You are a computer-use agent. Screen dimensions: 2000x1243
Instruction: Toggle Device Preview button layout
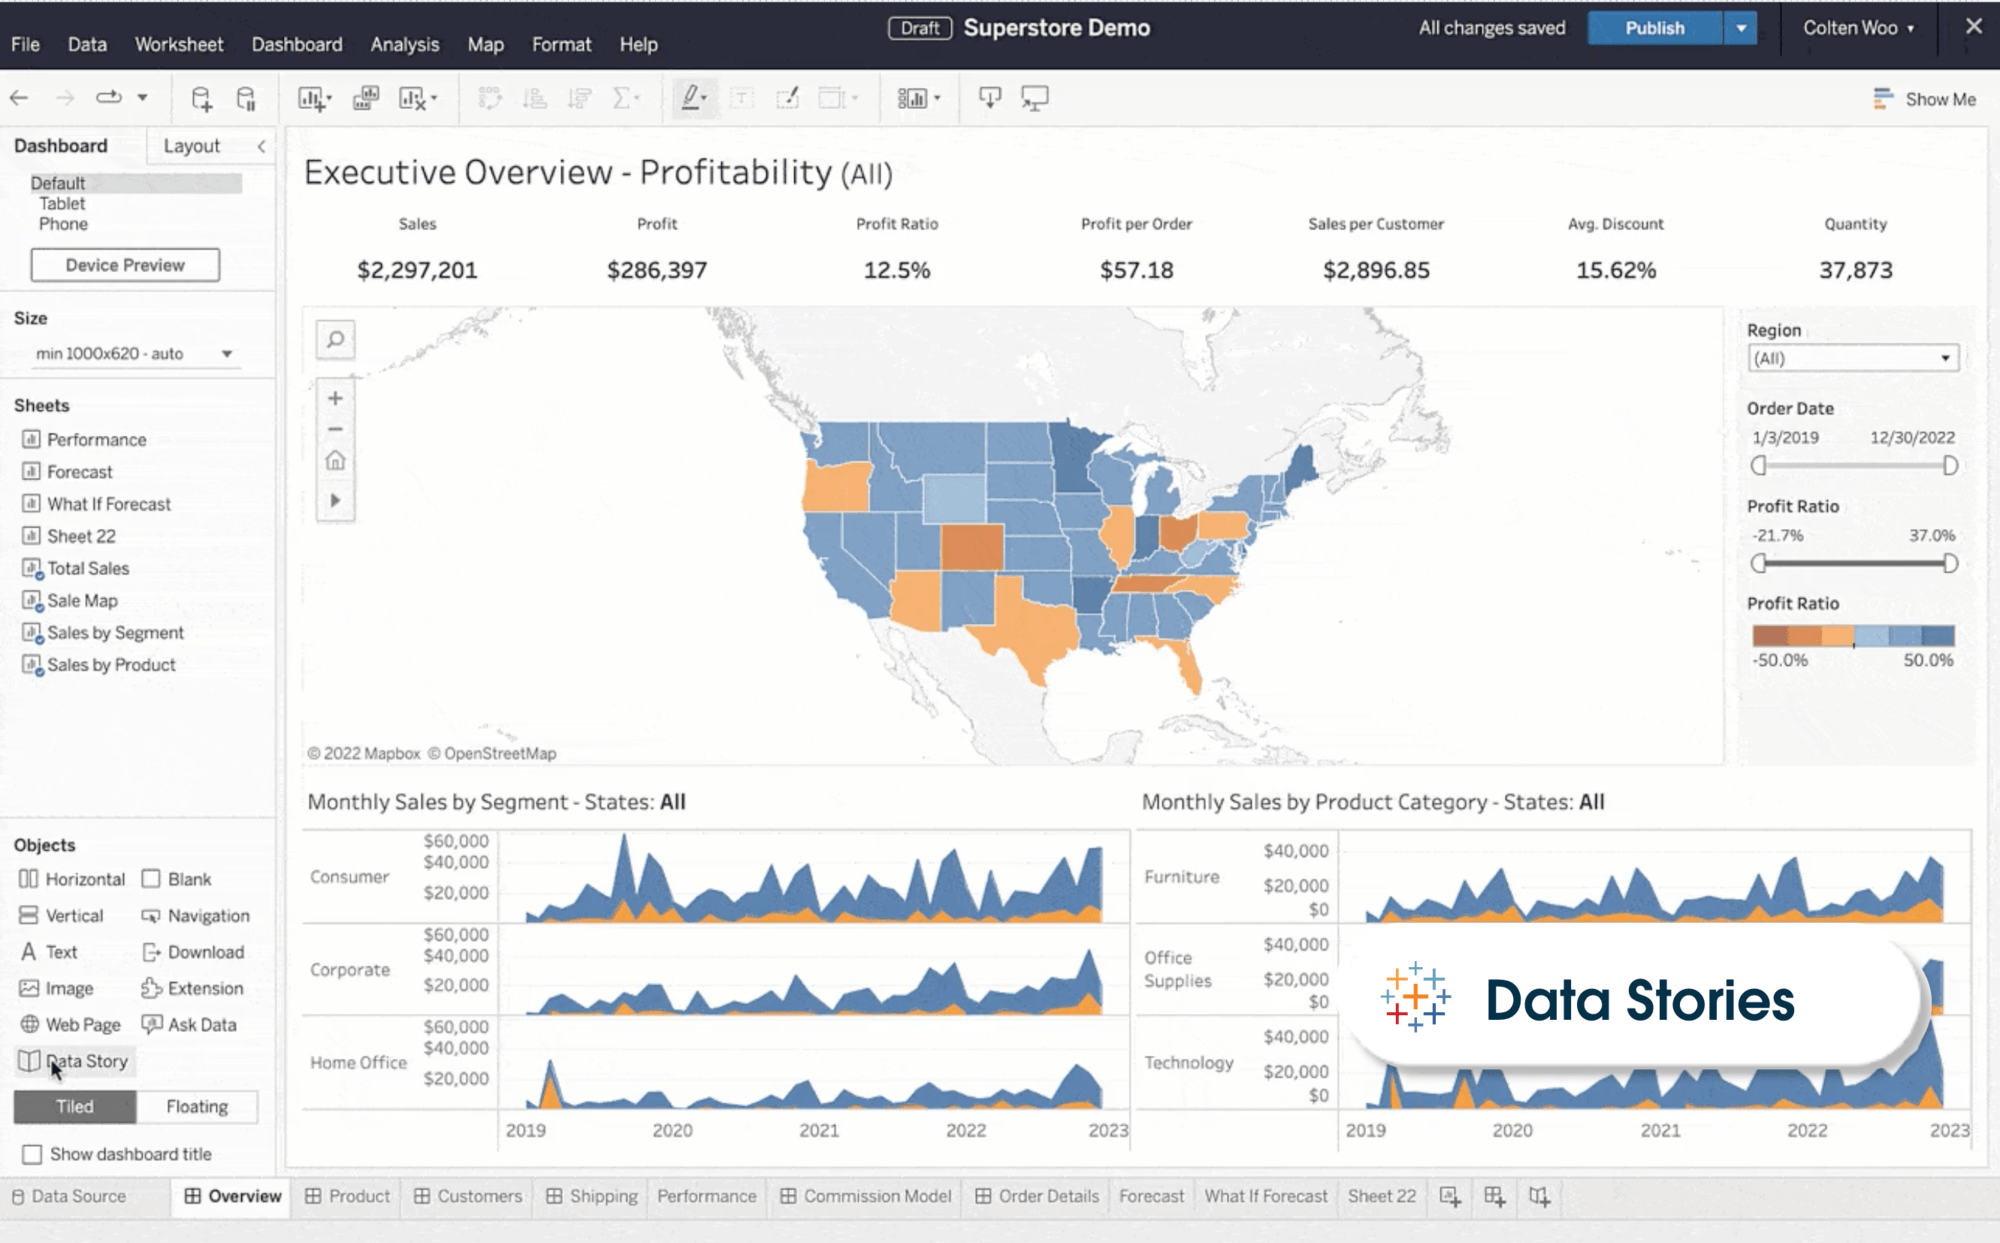coord(126,265)
